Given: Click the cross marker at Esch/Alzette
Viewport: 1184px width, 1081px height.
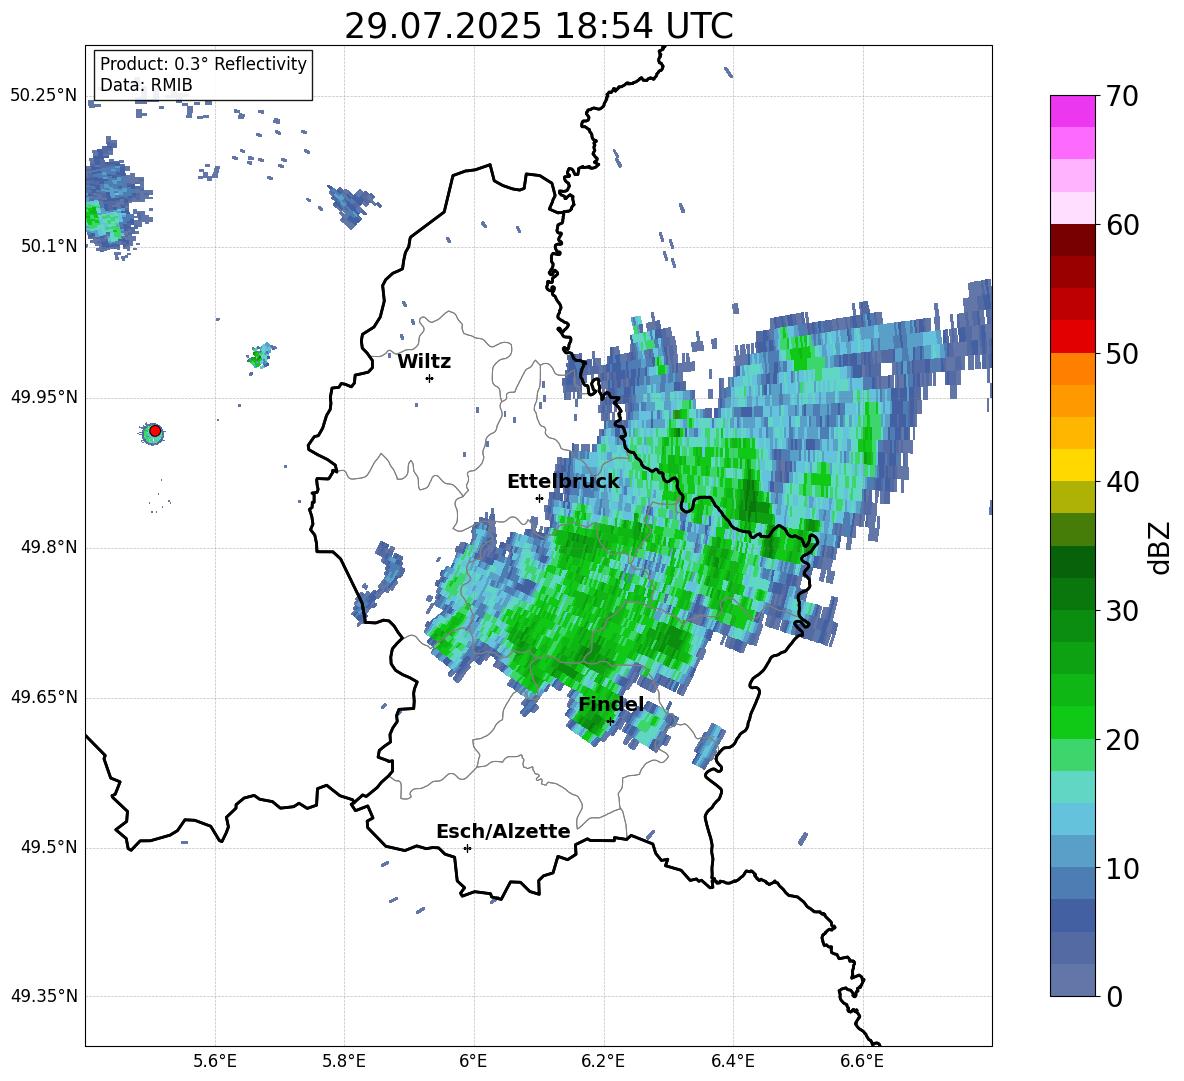Looking at the screenshot, I should [467, 848].
